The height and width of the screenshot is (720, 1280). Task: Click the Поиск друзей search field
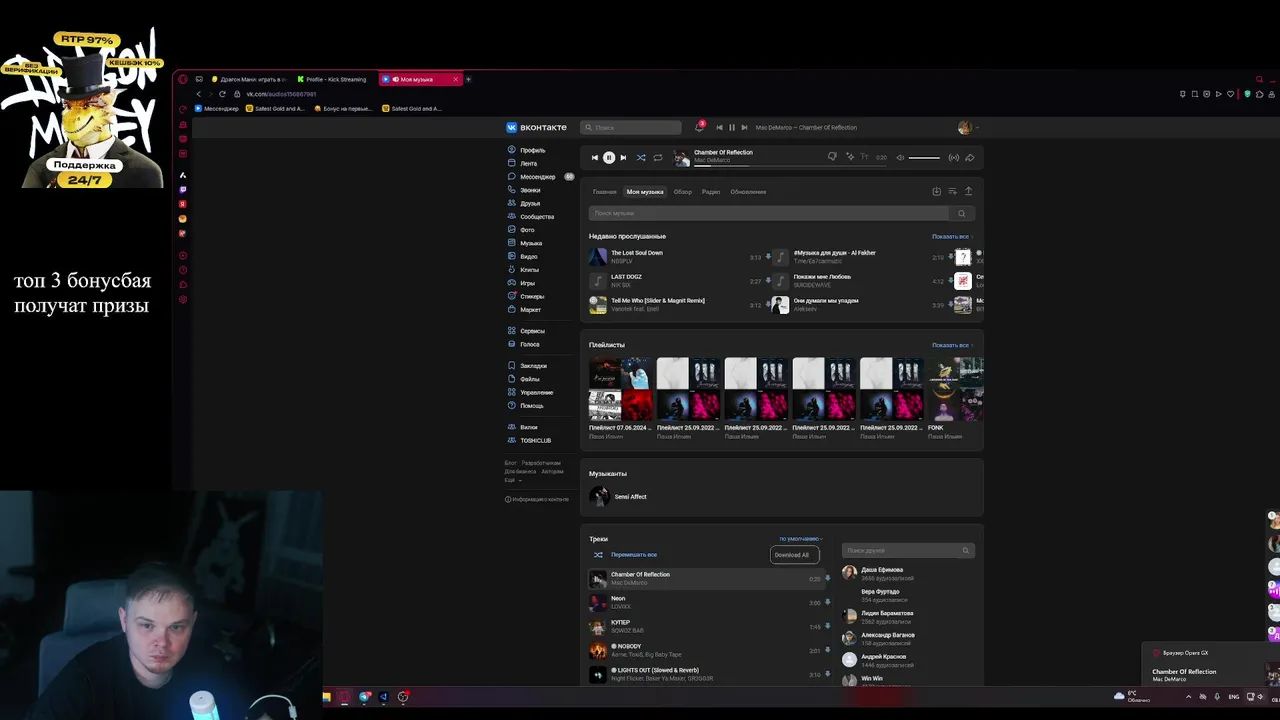(908, 550)
